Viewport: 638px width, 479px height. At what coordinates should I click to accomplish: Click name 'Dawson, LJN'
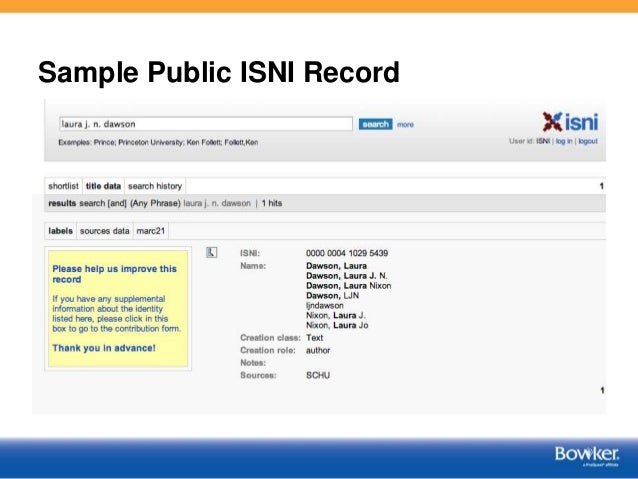click(x=332, y=295)
